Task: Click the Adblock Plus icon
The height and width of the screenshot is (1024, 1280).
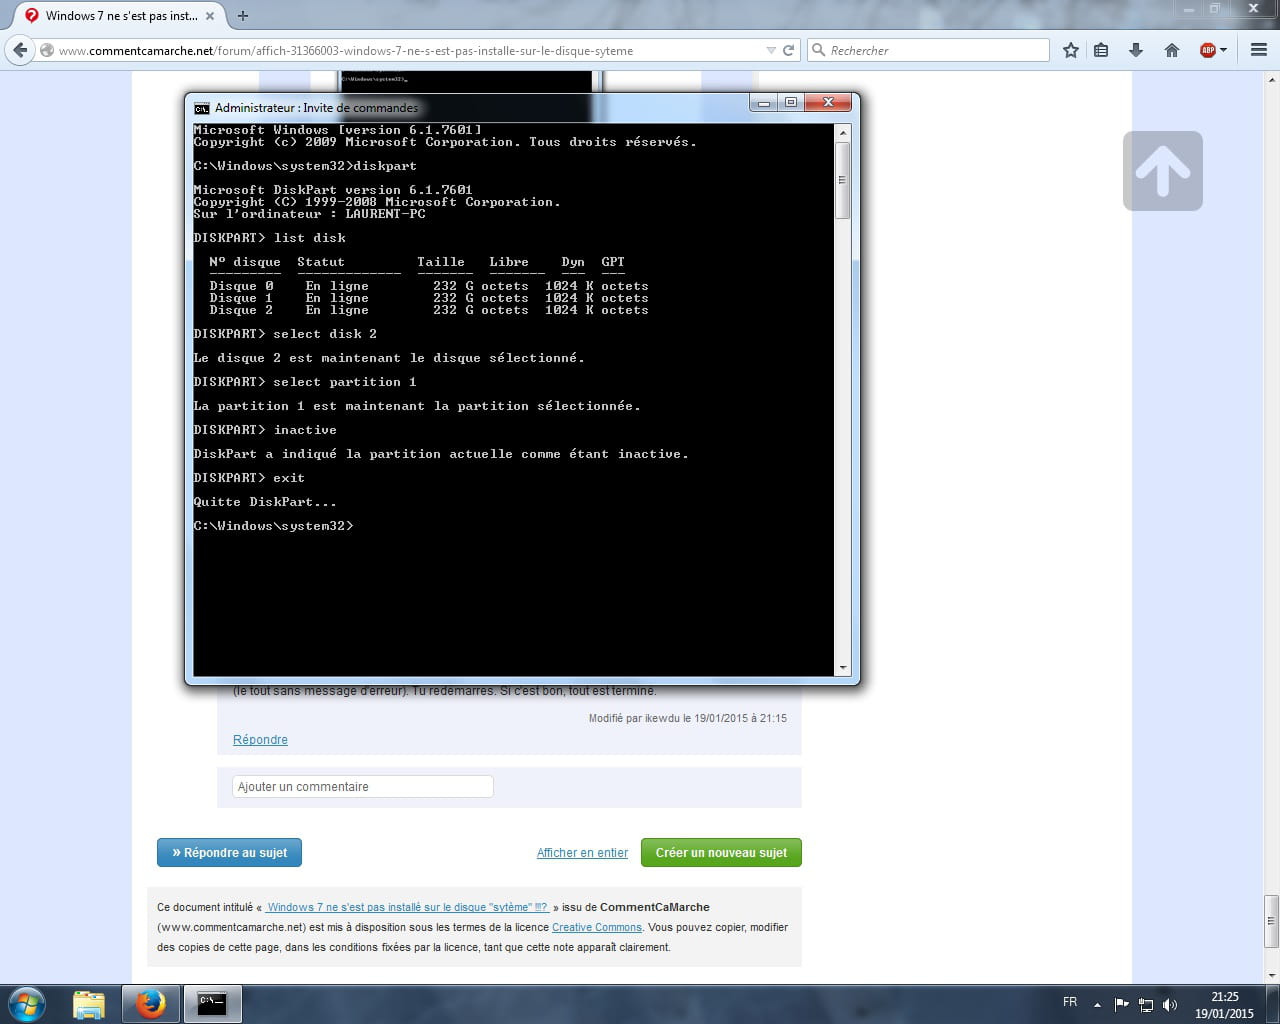Action: pyautogui.click(x=1207, y=50)
